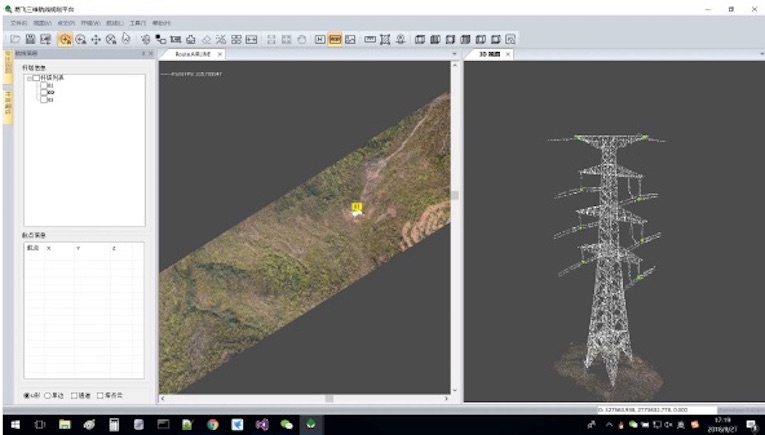This screenshot has height=435, width=765.
Task: Open the tab list dropdown arrow of map pane
Action: coord(453,54)
